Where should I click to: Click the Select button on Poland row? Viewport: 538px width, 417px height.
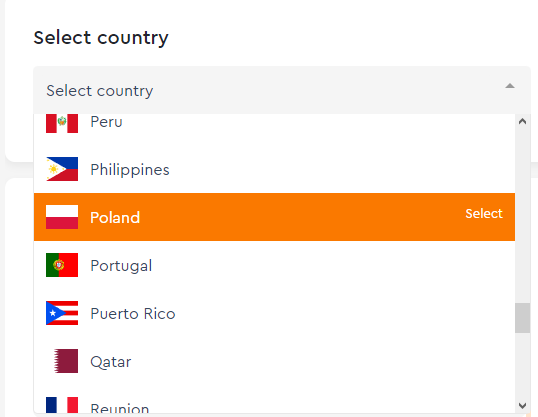484,213
